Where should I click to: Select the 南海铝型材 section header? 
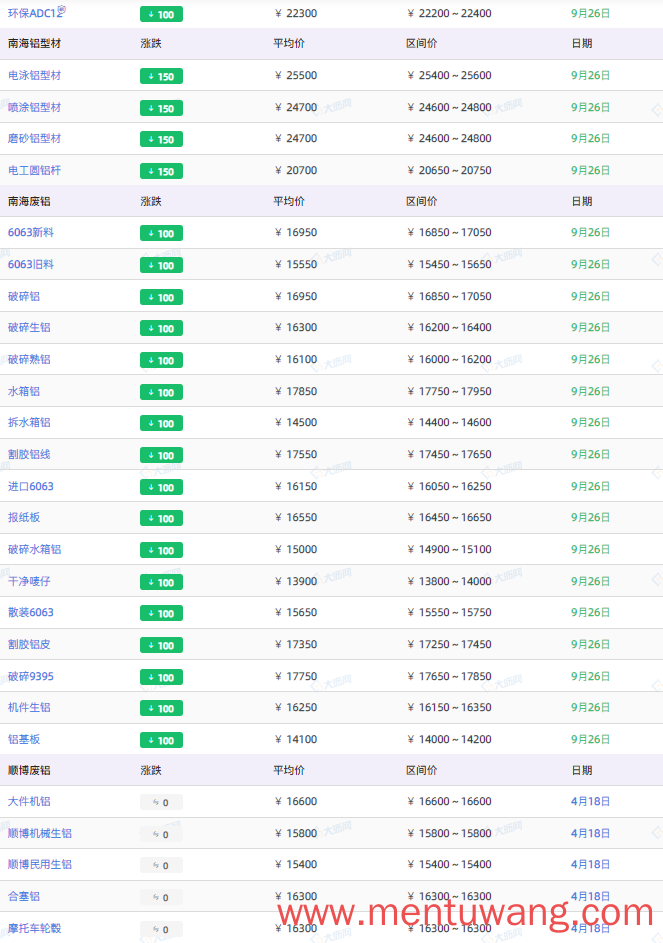point(34,44)
